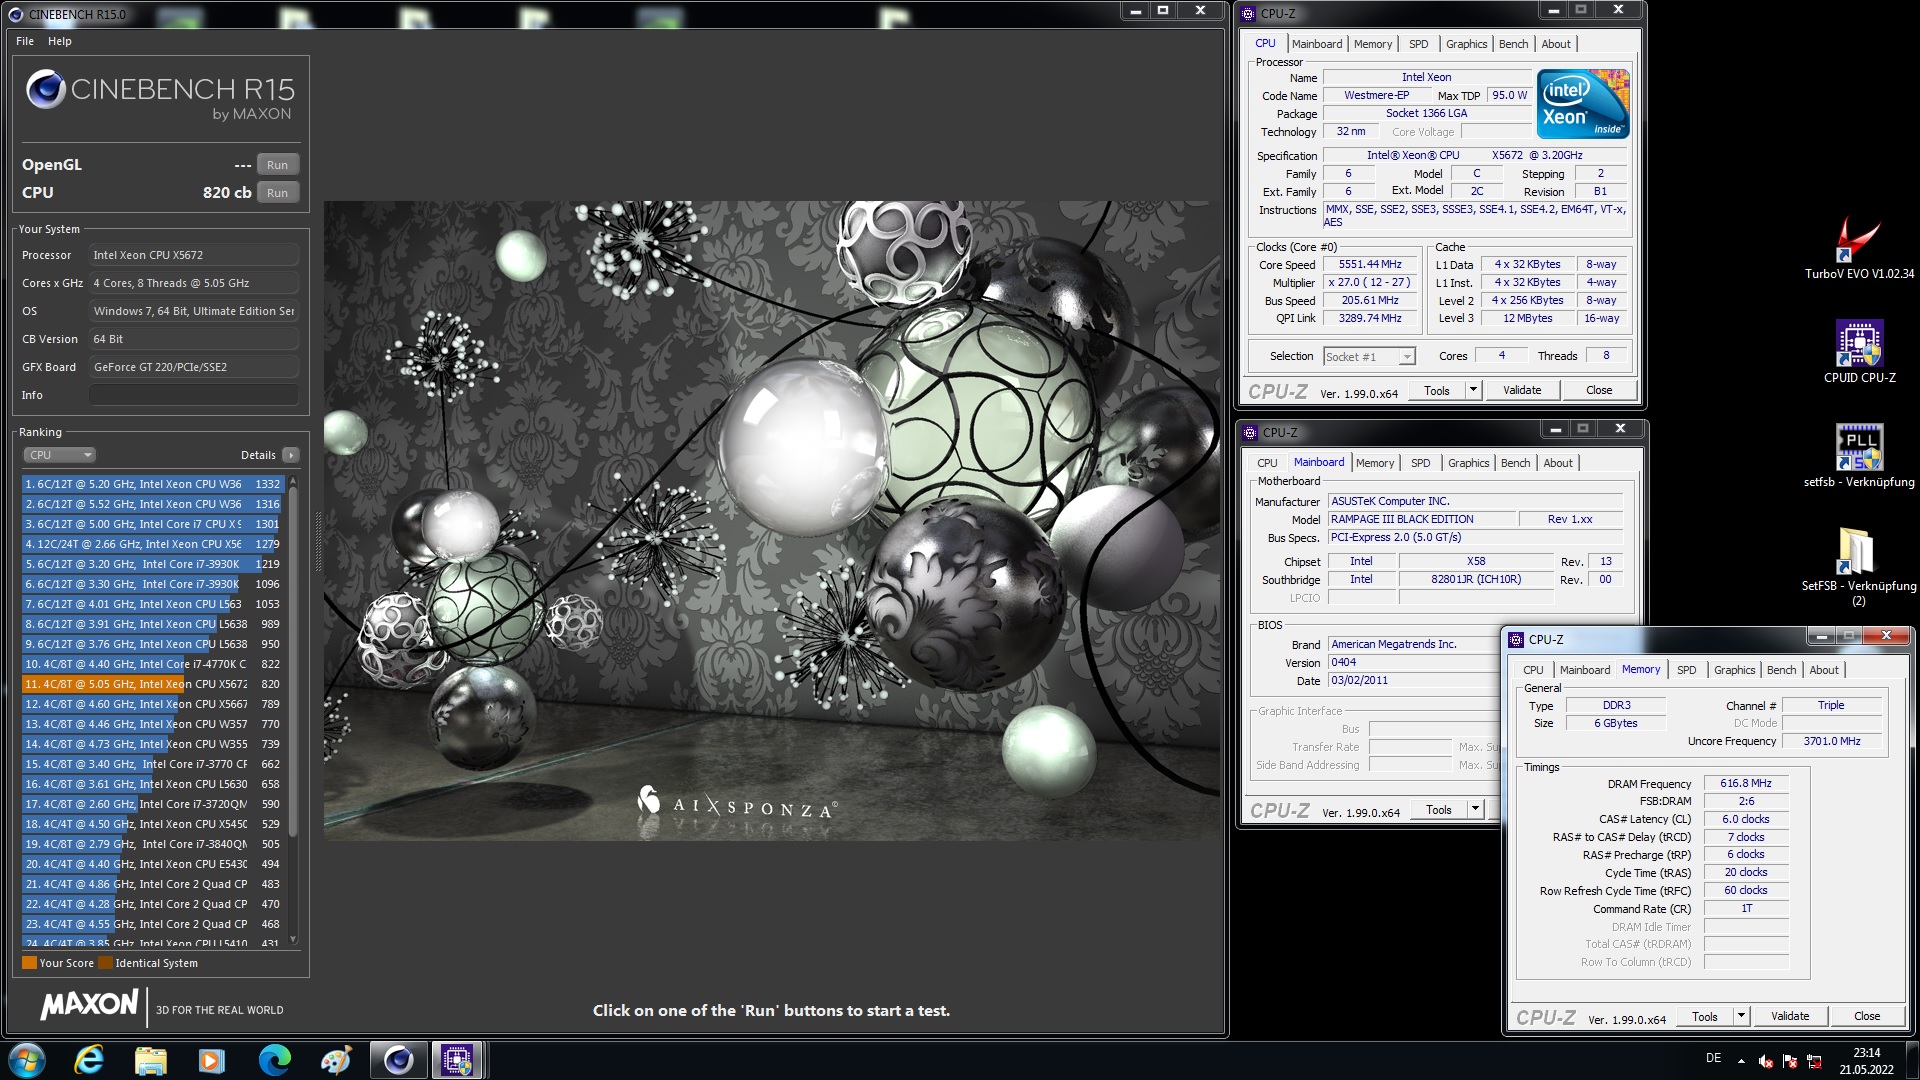The height and width of the screenshot is (1080, 1920).
Task: Click DRAM Frequency value 616.8 MHz
Action: pyautogui.click(x=1745, y=784)
